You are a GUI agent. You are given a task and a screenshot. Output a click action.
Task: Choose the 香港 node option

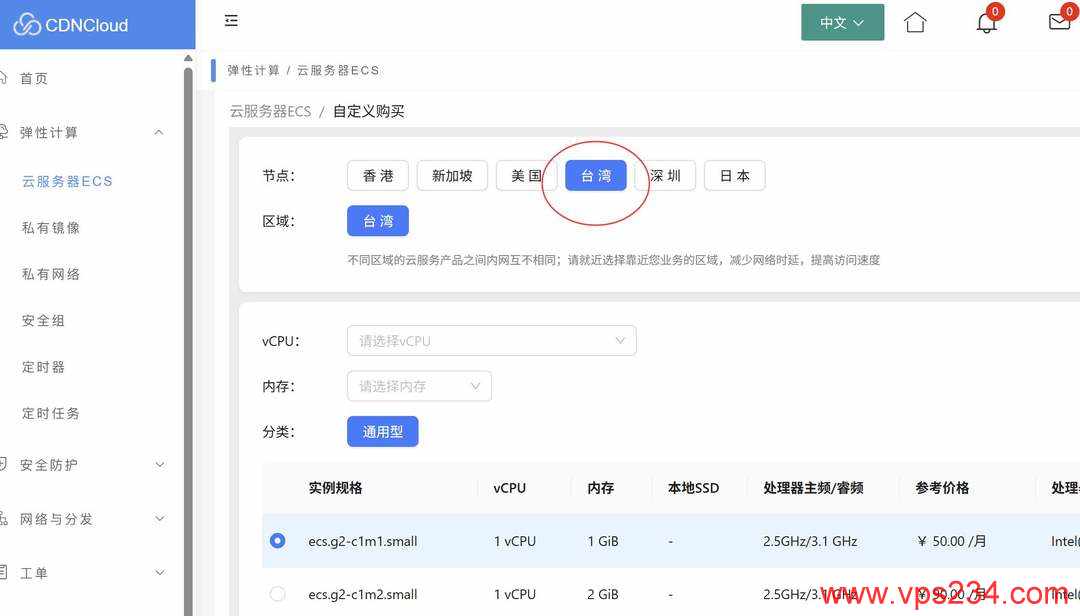pyautogui.click(x=377, y=176)
